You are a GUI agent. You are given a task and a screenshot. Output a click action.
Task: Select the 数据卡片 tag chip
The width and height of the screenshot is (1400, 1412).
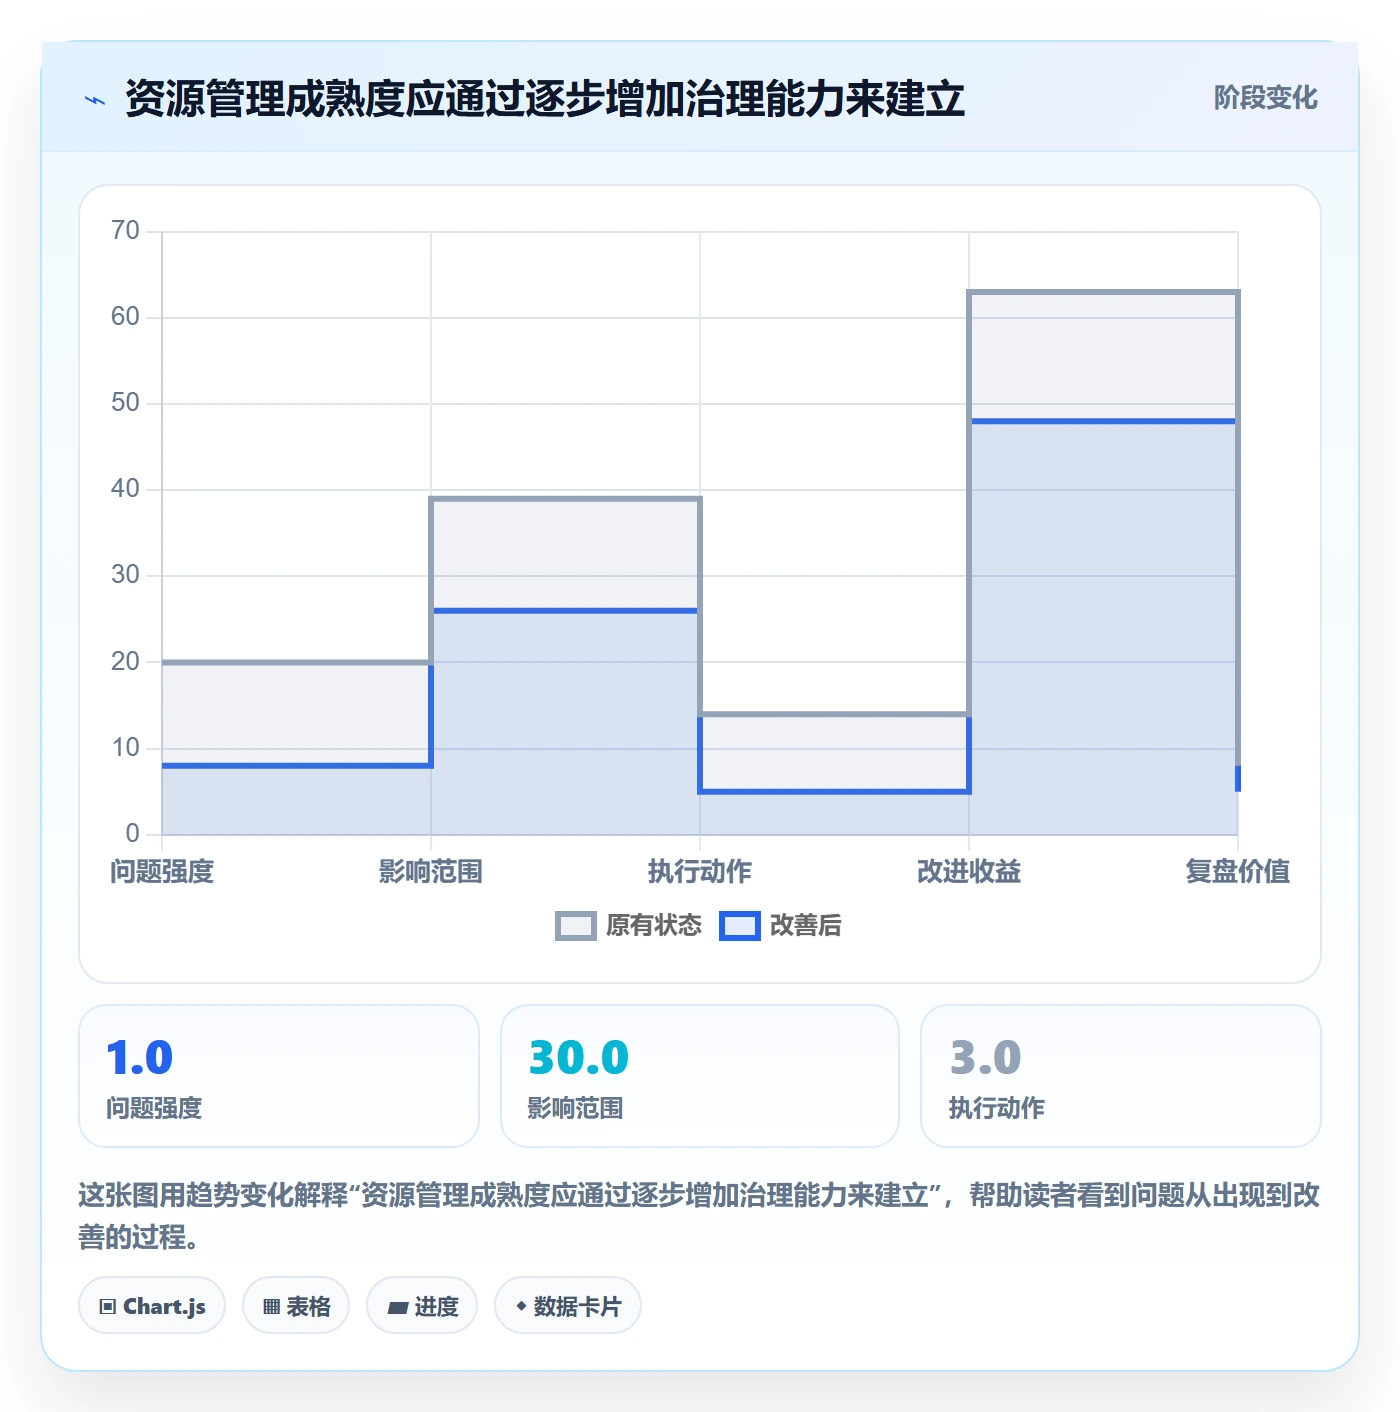pyautogui.click(x=568, y=1306)
